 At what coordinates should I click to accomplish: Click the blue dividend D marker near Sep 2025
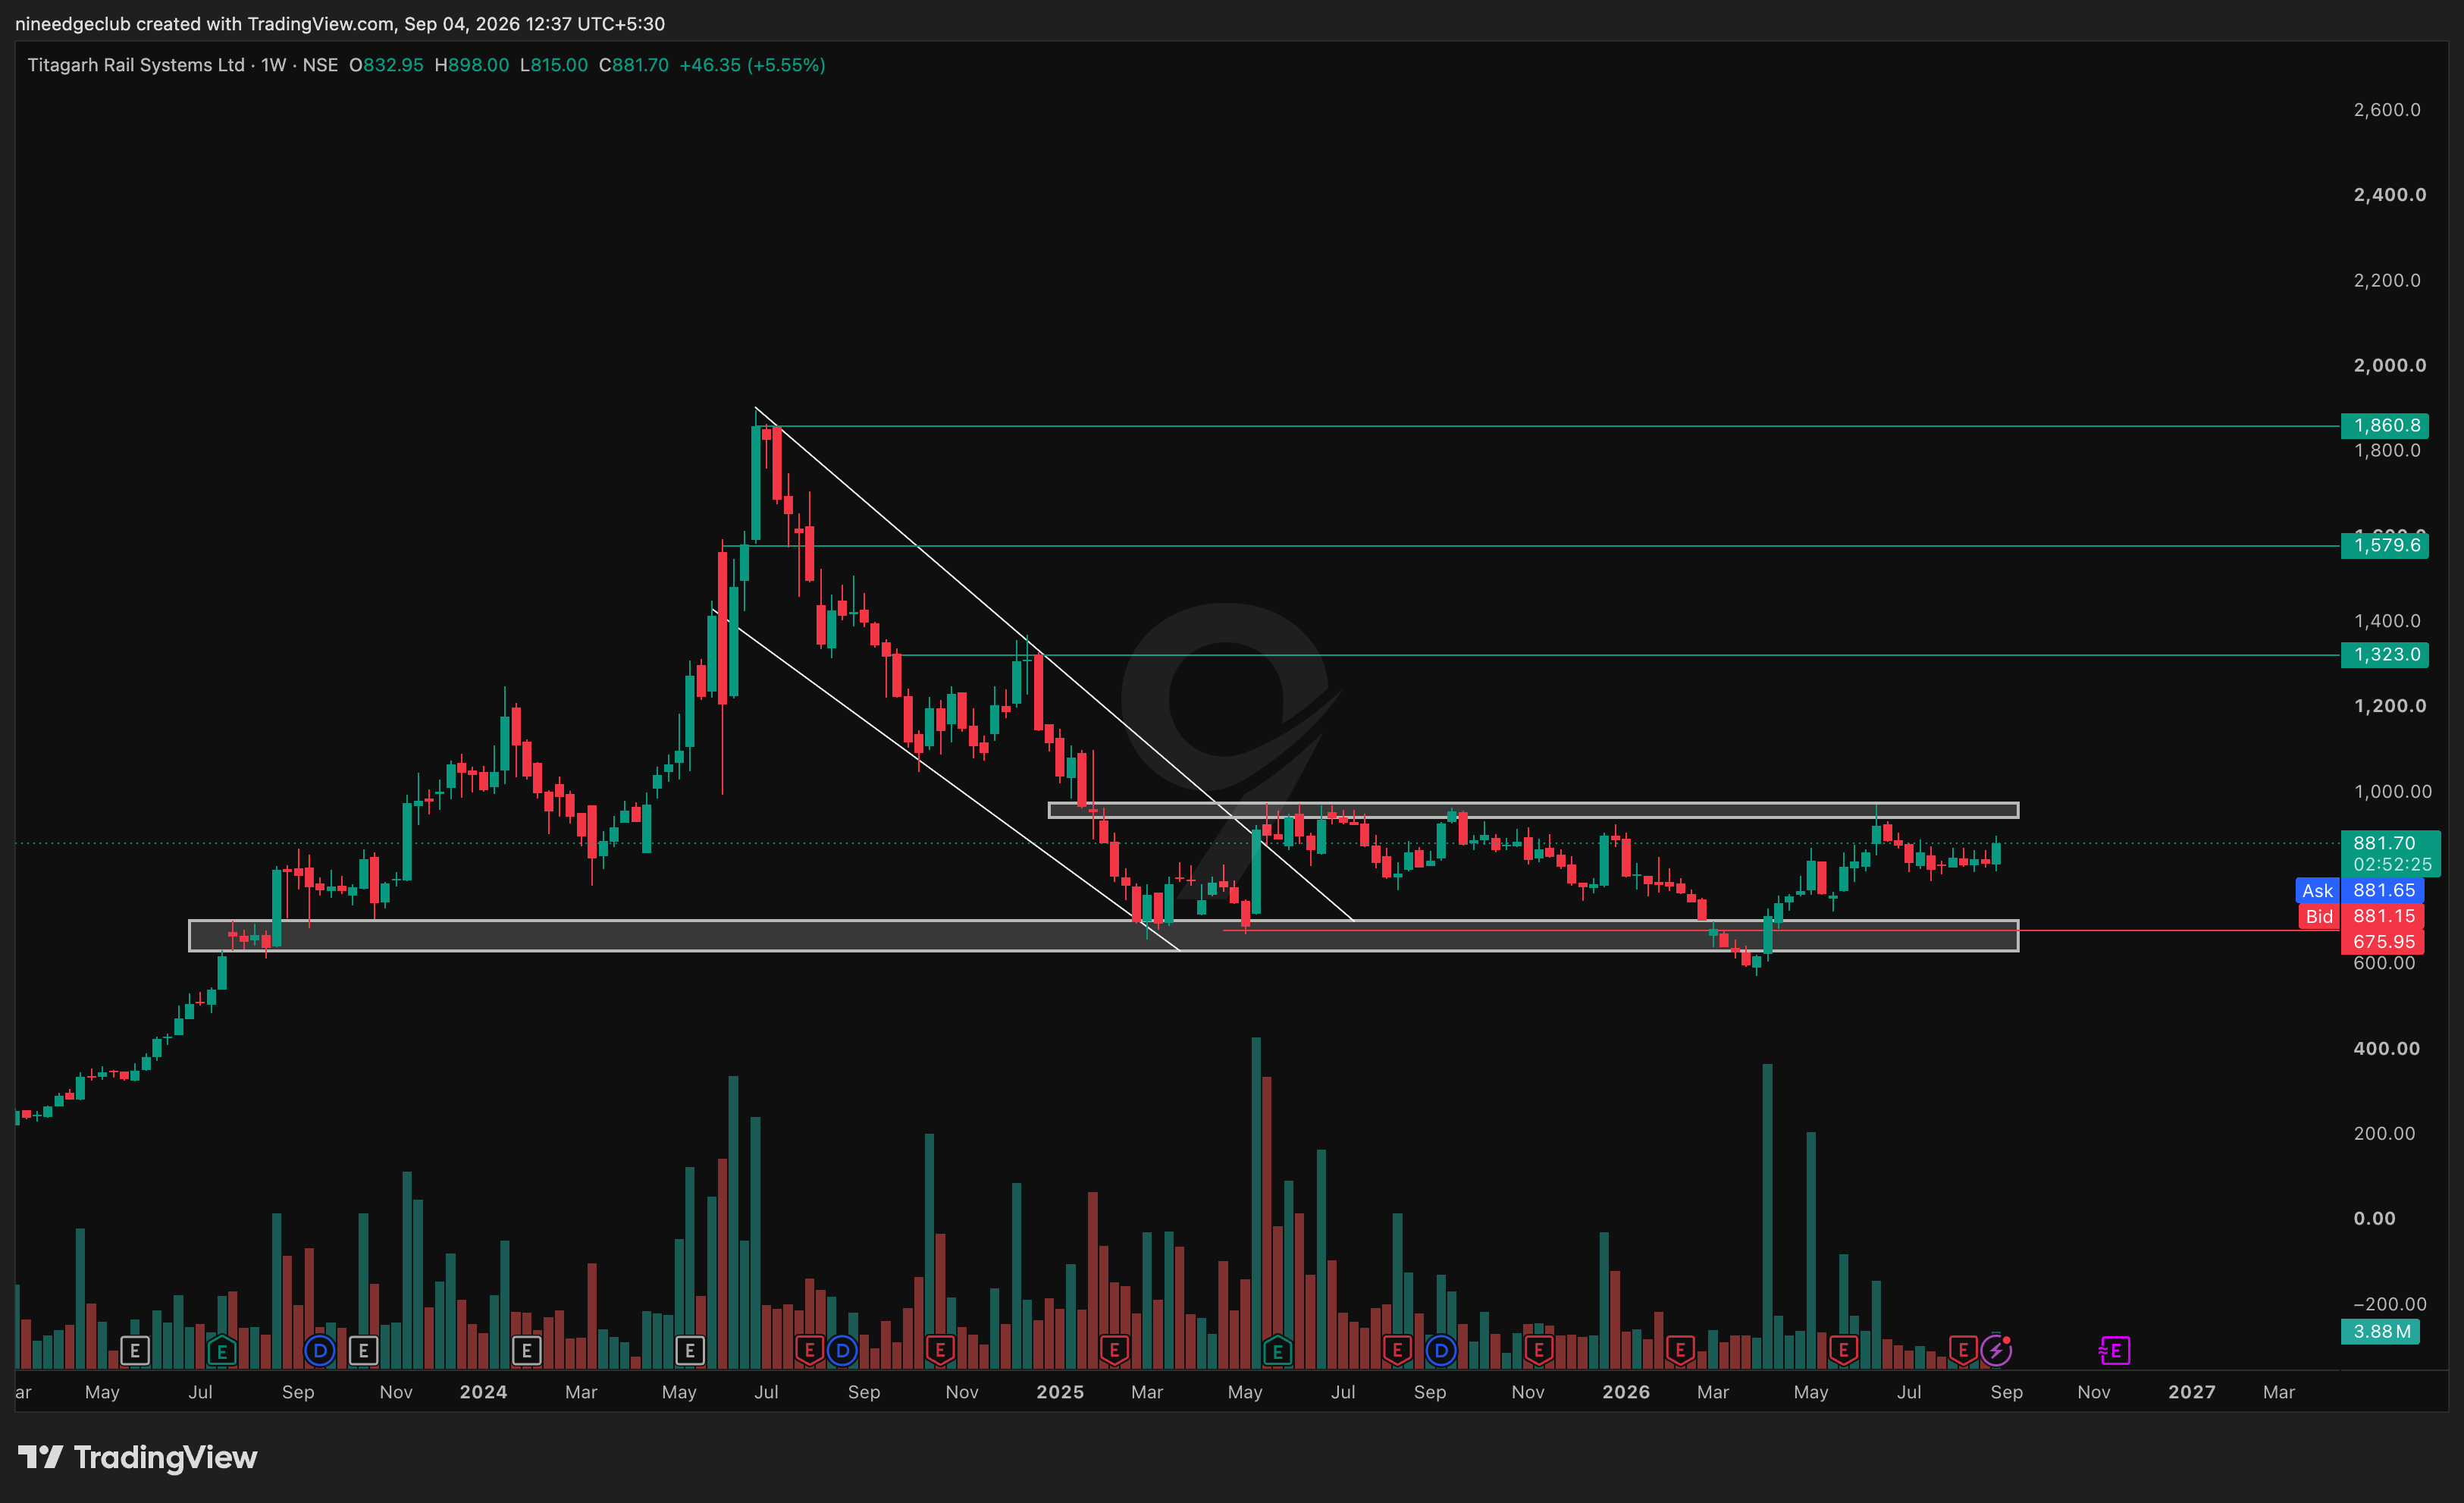tap(1440, 1351)
